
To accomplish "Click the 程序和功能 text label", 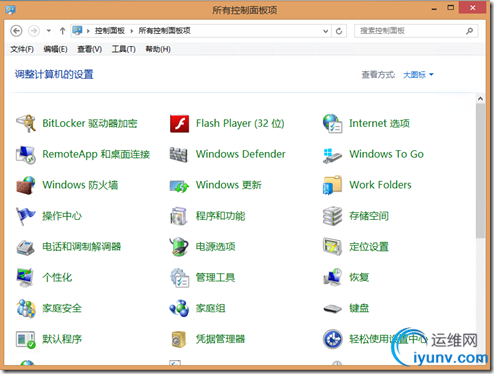I will click(220, 216).
